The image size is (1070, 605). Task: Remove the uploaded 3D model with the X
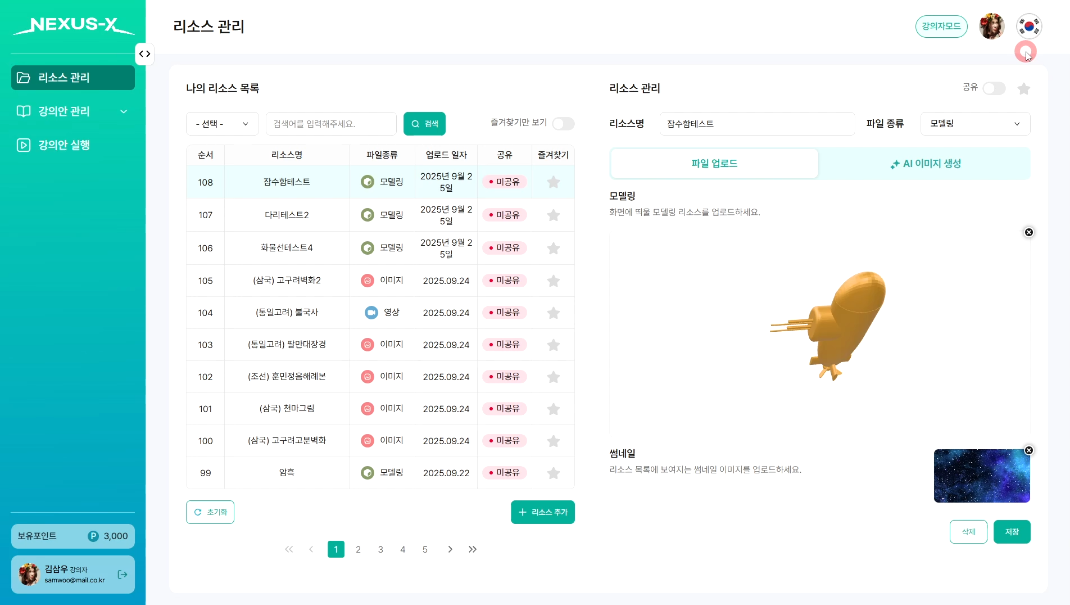(1028, 233)
